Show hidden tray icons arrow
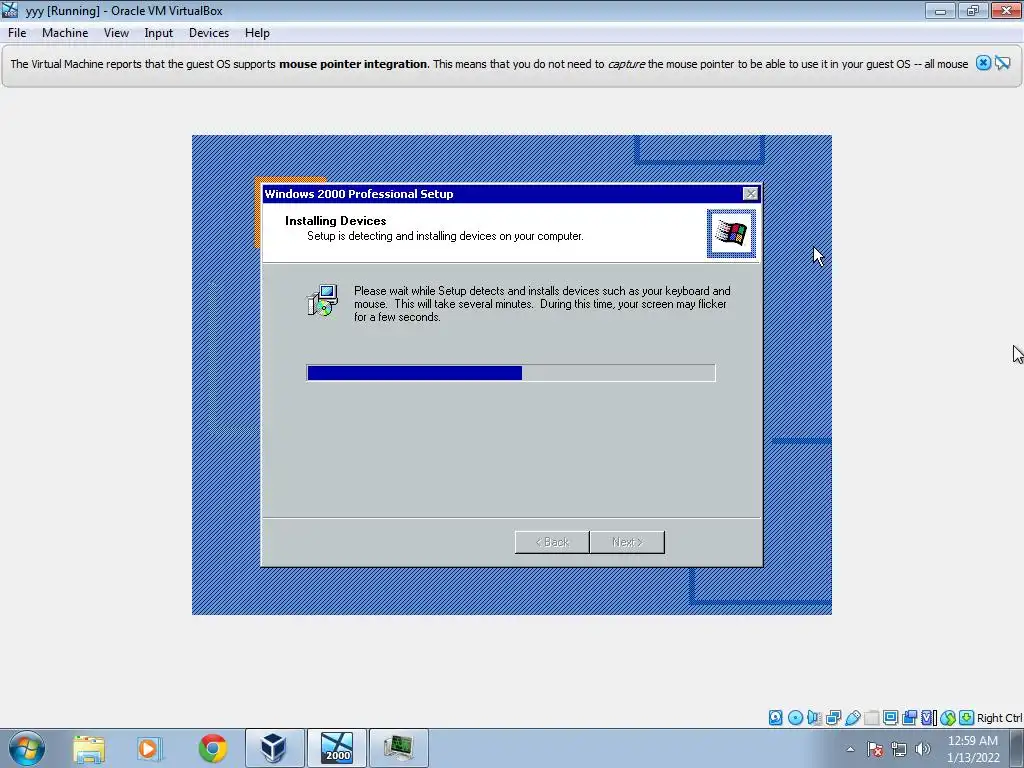The height and width of the screenshot is (768, 1024). tap(850, 749)
